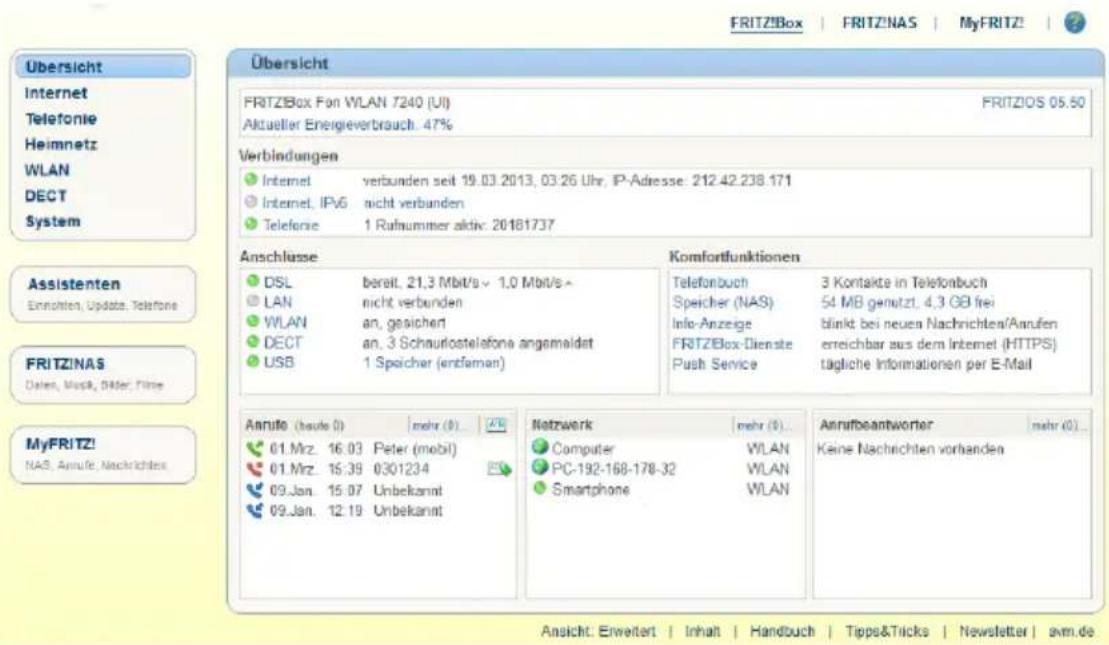Open the WLAN link under Anschlüsse

(285, 322)
